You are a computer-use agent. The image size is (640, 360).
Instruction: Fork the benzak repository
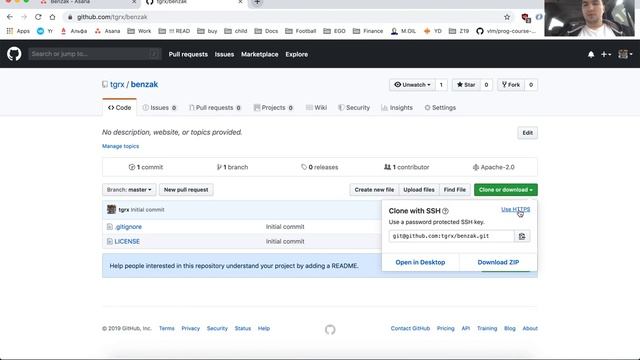(511, 85)
